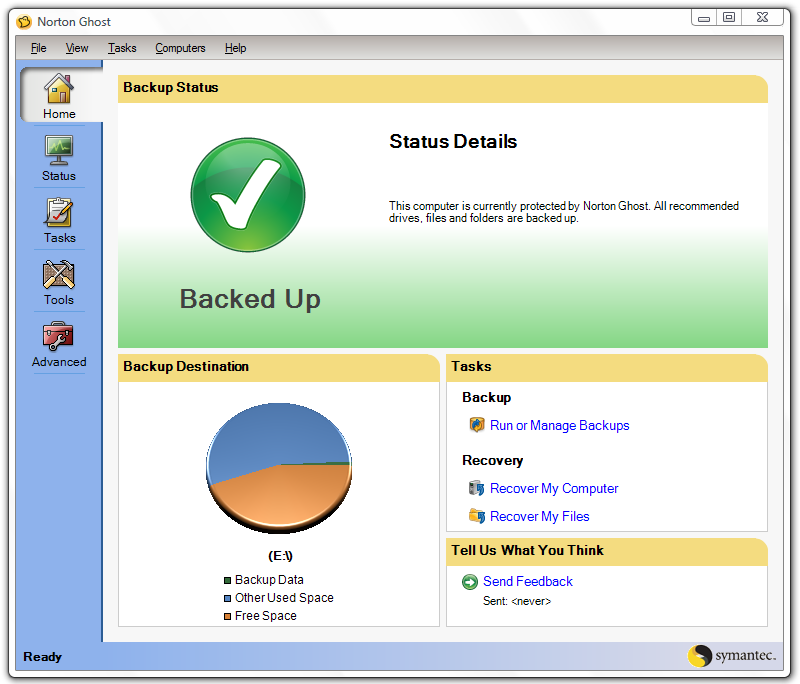This screenshot has width=800, height=684.
Task: Click the blue Other Used Space swatch
Action: [x=228, y=598]
